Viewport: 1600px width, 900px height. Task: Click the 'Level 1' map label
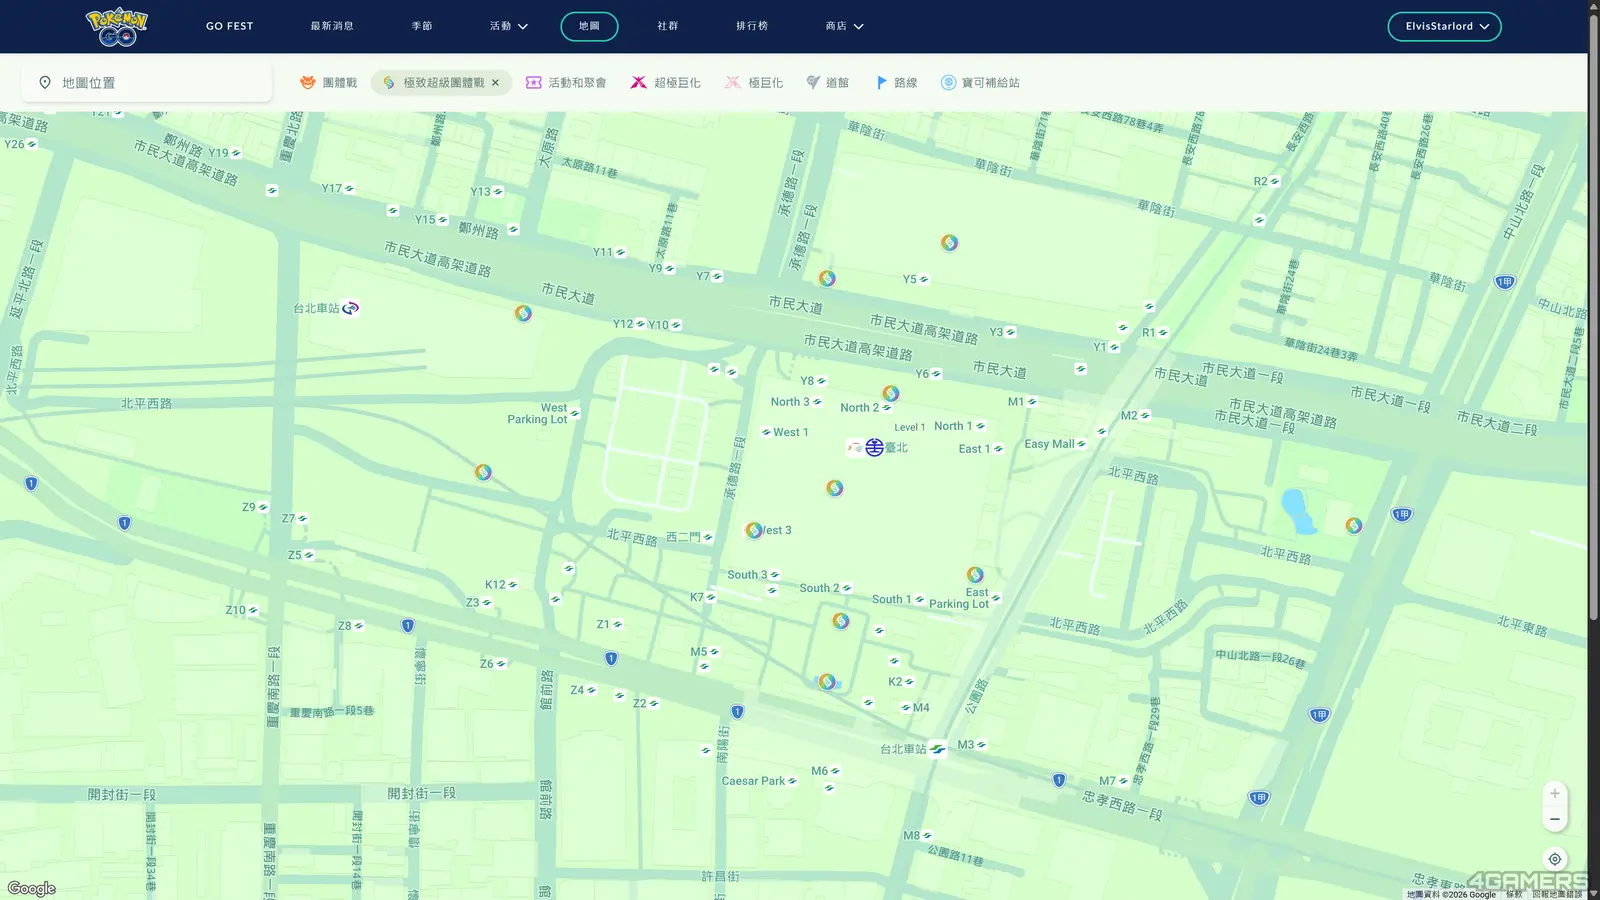pyautogui.click(x=910, y=427)
